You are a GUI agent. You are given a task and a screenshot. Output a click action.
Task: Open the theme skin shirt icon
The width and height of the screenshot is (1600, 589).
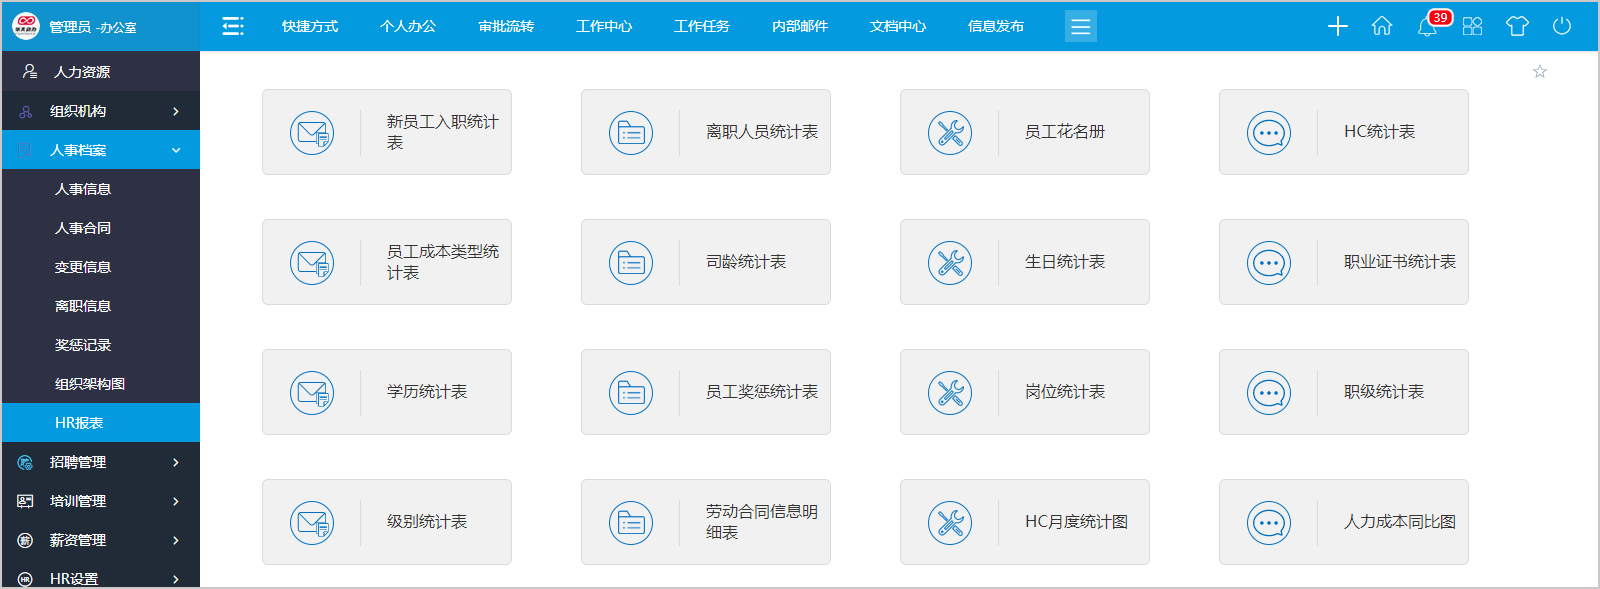pos(1517,26)
